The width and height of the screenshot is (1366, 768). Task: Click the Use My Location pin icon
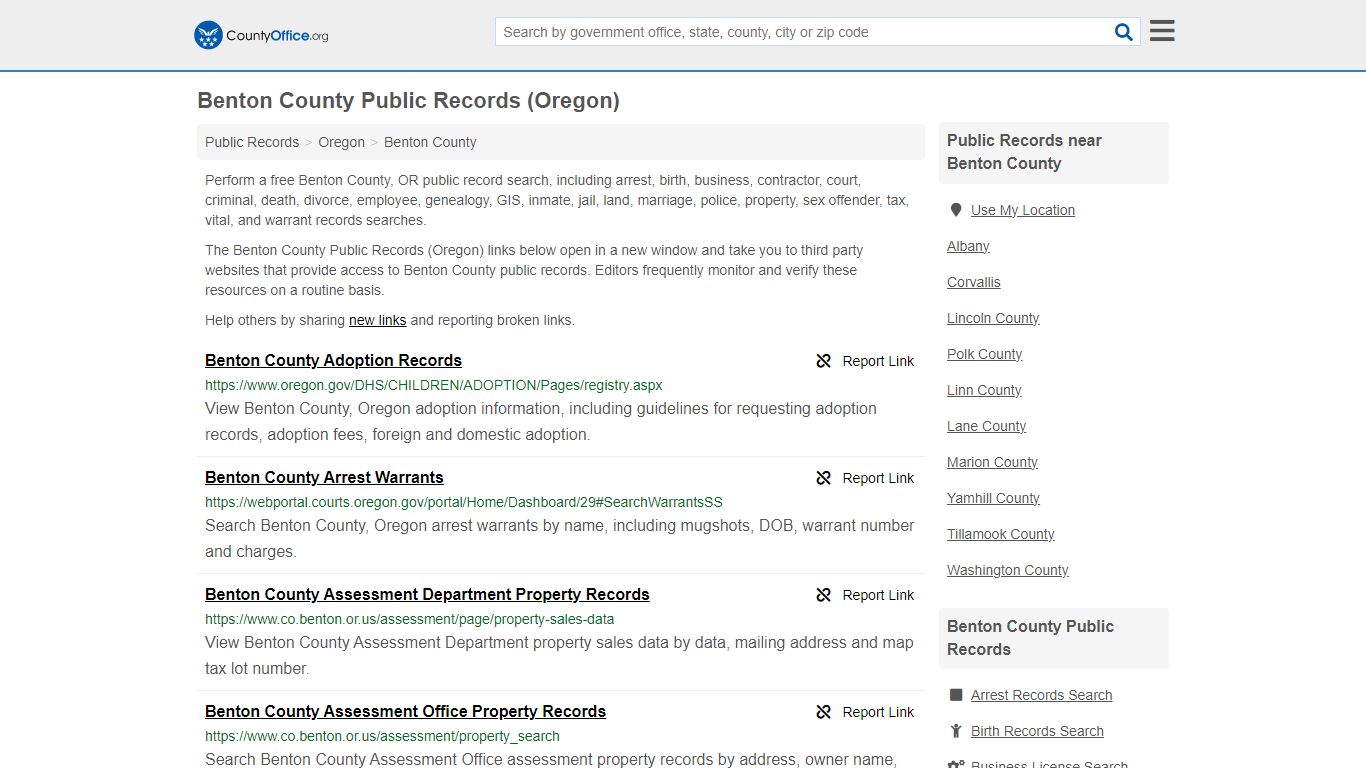pos(955,210)
